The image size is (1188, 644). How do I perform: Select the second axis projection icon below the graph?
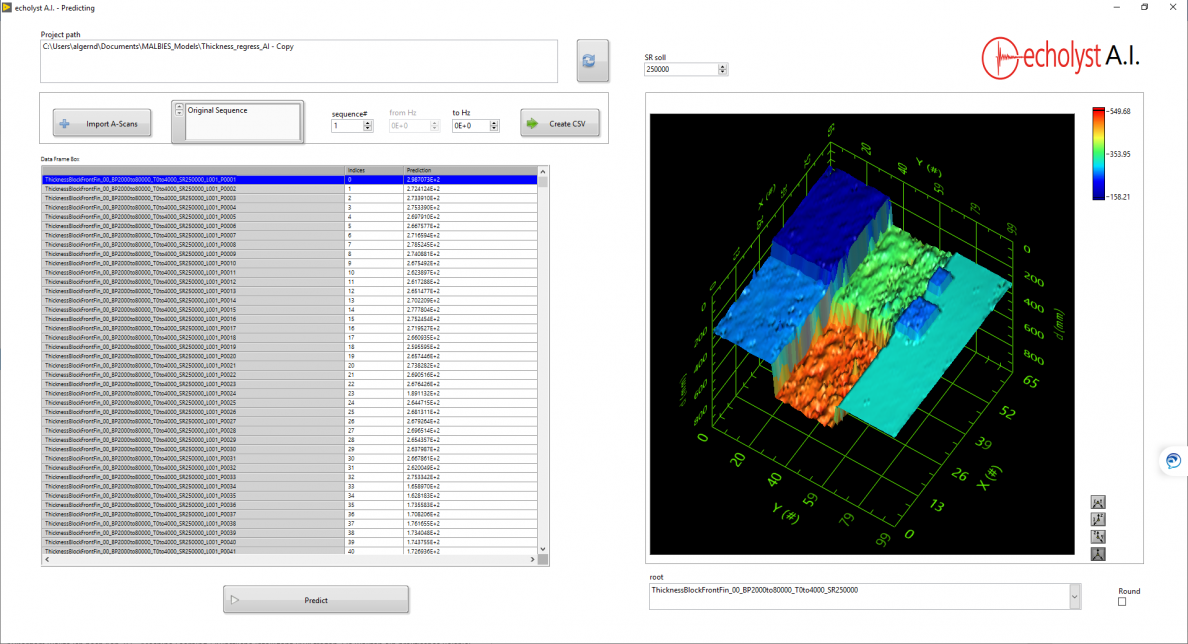[1096, 519]
